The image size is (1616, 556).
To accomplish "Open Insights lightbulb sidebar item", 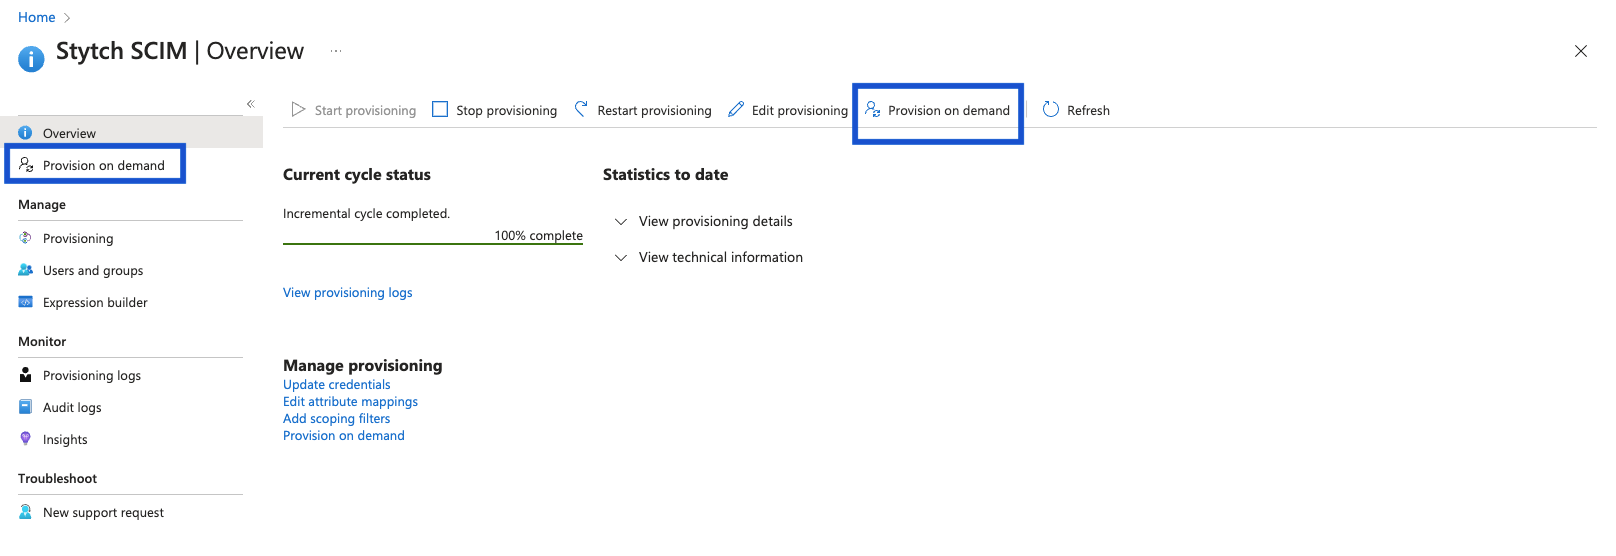I will (65, 439).
